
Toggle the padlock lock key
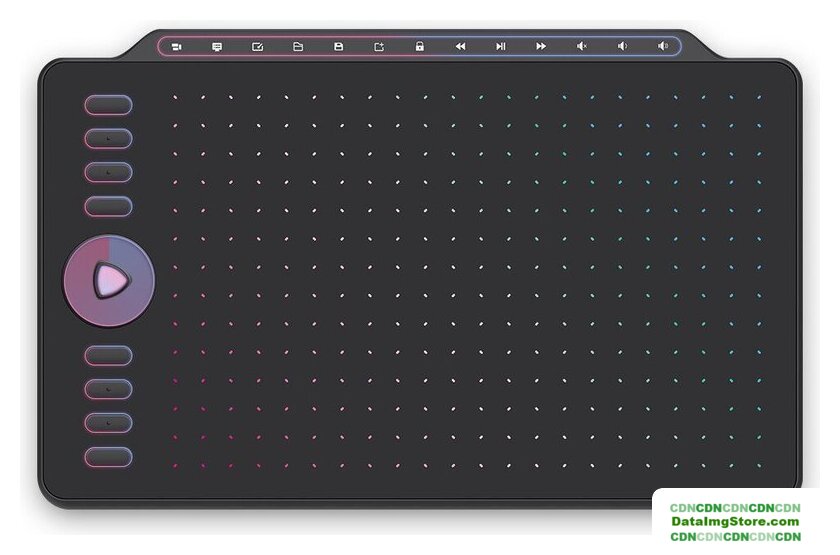point(419,47)
